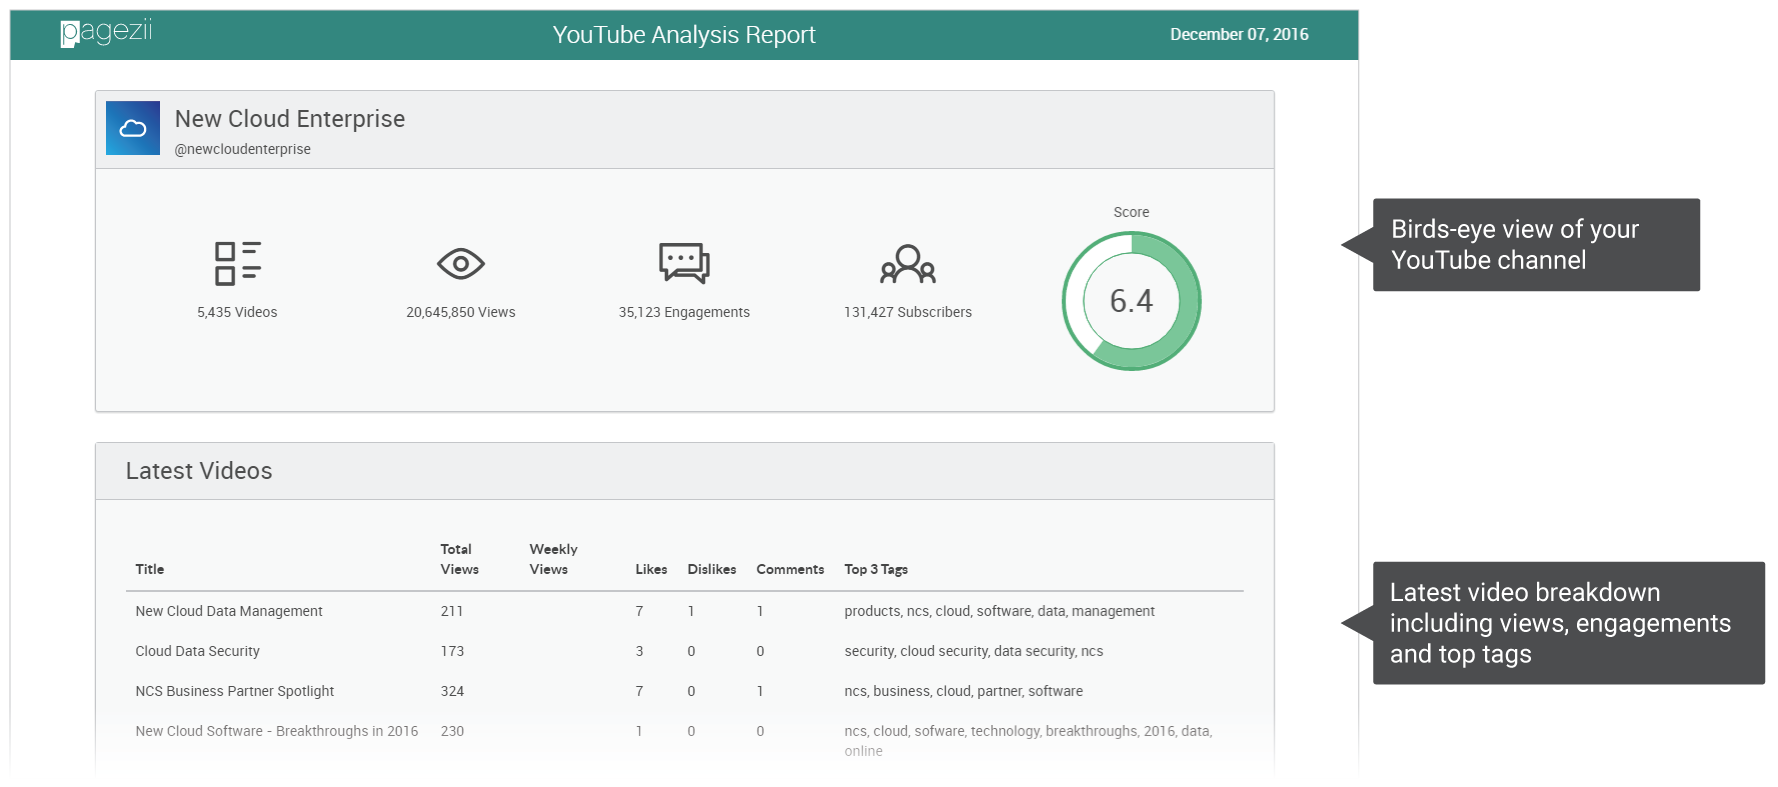Sort by Dislikes column header

[712, 569]
